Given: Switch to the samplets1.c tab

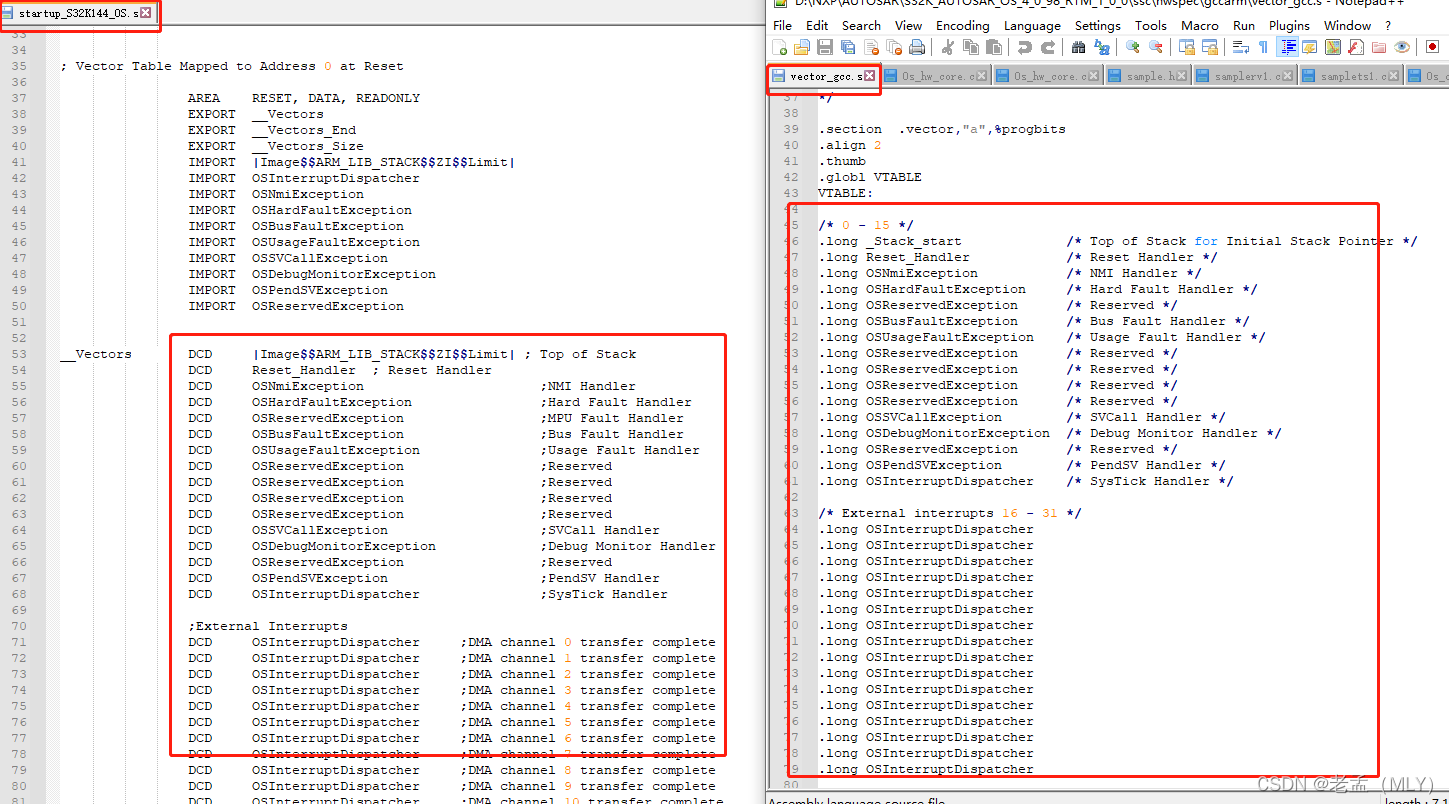Looking at the screenshot, I should pos(1352,76).
